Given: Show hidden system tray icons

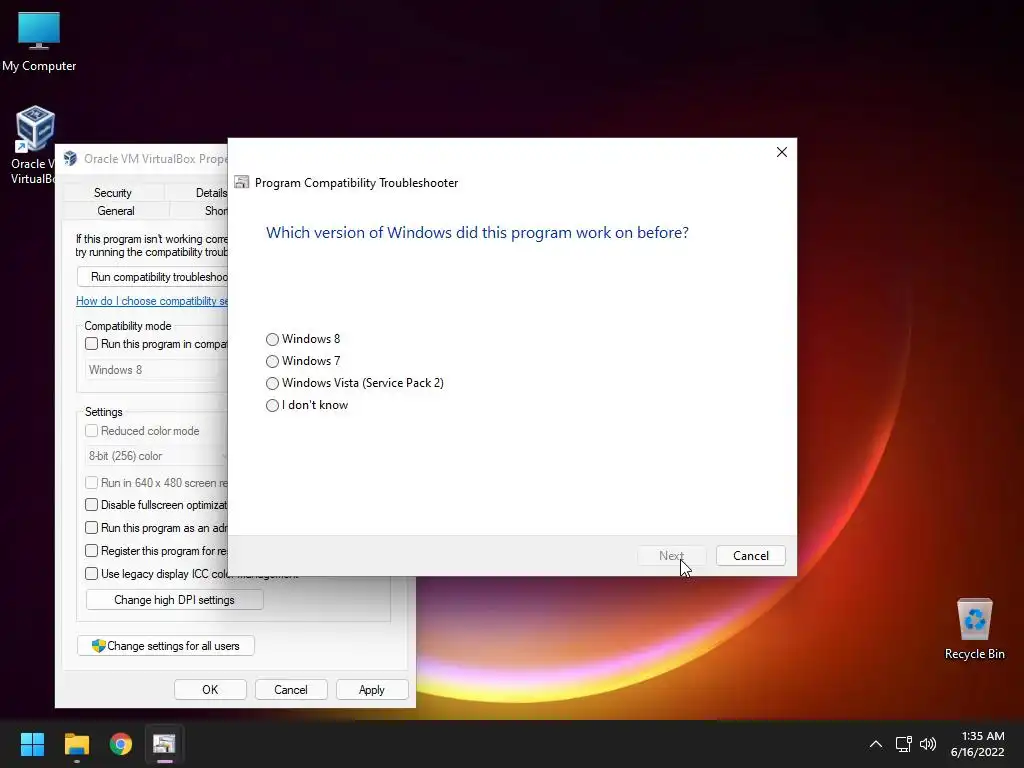Looking at the screenshot, I should [876, 744].
